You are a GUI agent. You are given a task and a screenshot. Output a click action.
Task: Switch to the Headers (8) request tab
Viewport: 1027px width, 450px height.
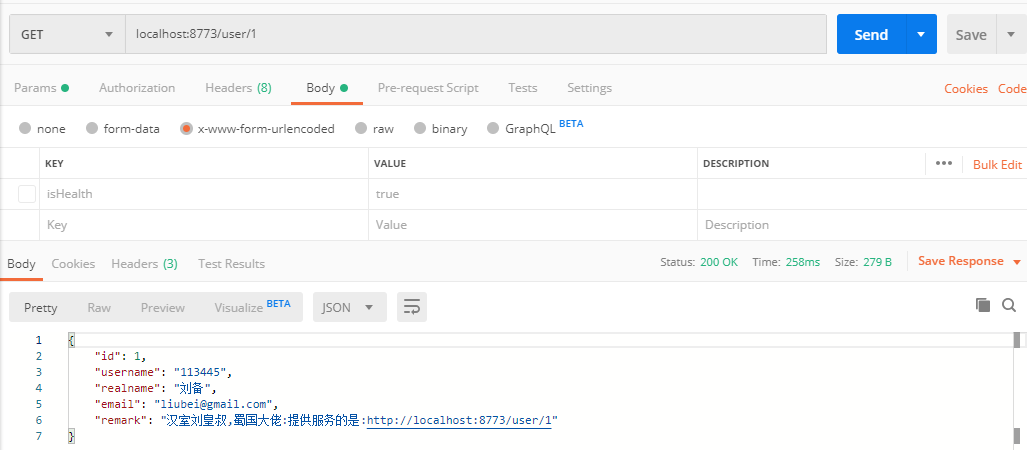[238, 88]
